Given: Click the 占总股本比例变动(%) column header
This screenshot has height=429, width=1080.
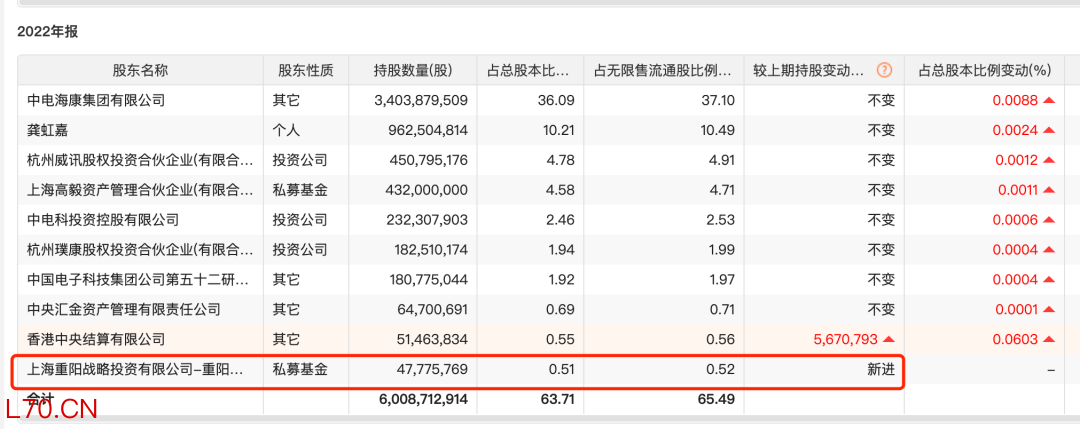Looking at the screenshot, I should coord(985,70).
